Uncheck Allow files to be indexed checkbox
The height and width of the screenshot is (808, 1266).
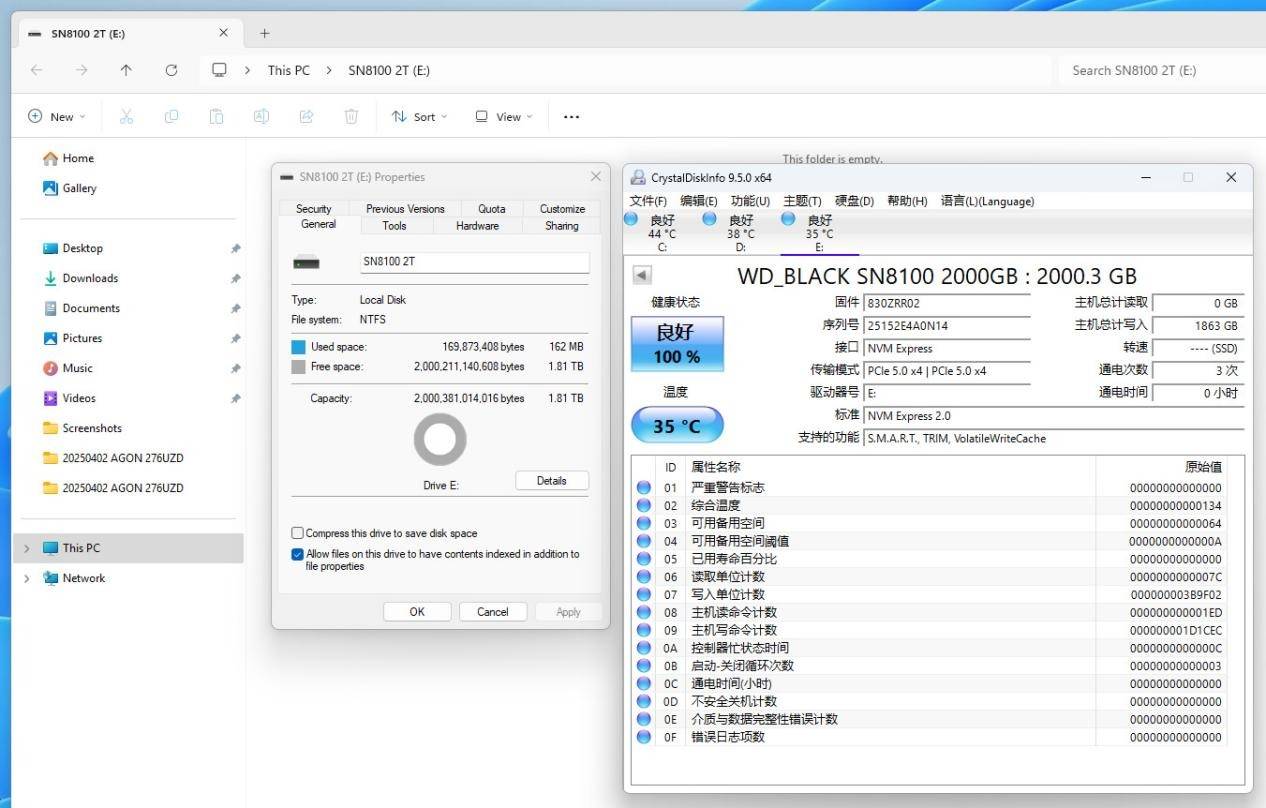pyautogui.click(x=297, y=554)
